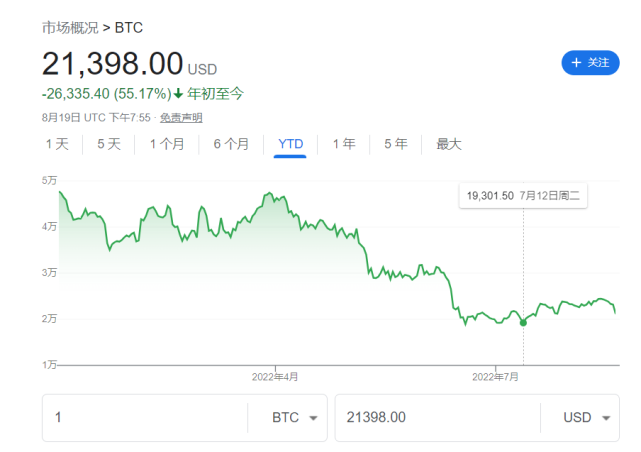Click the plus icon on 关注 button
Screen dimensions: 641x452
click(576, 63)
